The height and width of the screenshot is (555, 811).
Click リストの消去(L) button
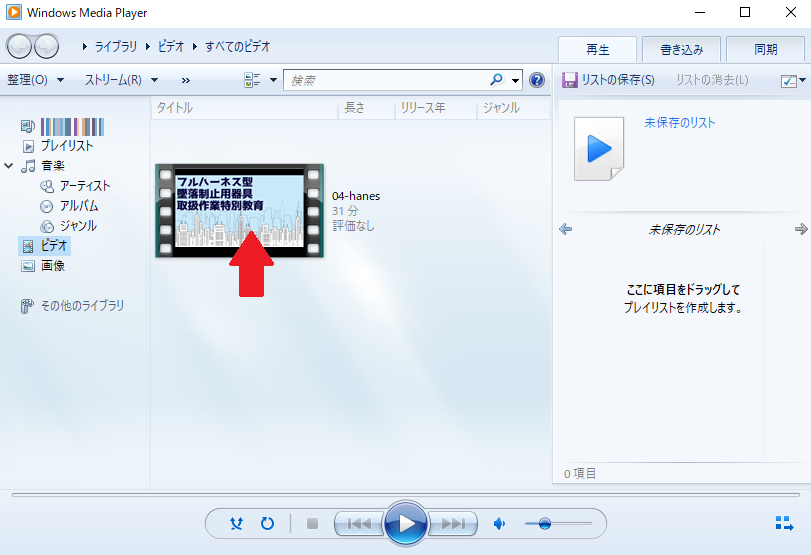tap(712, 80)
